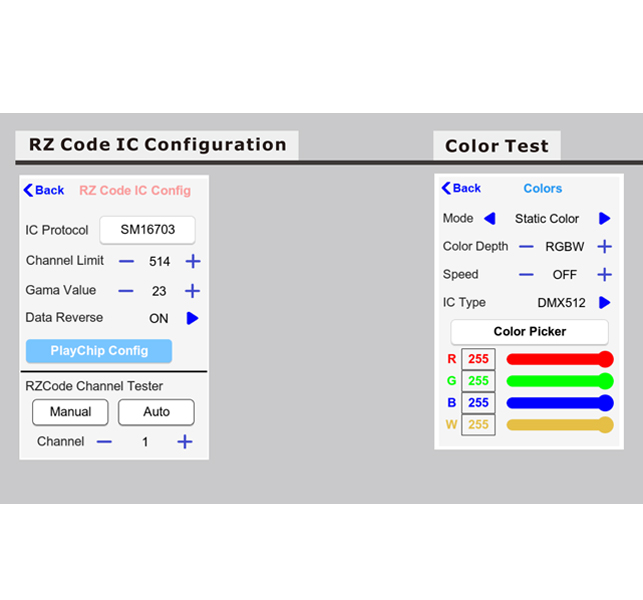This screenshot has width=643, height=600.
Task: Open the IC Protocol SM16703 selector
Action: pos(147,230)
